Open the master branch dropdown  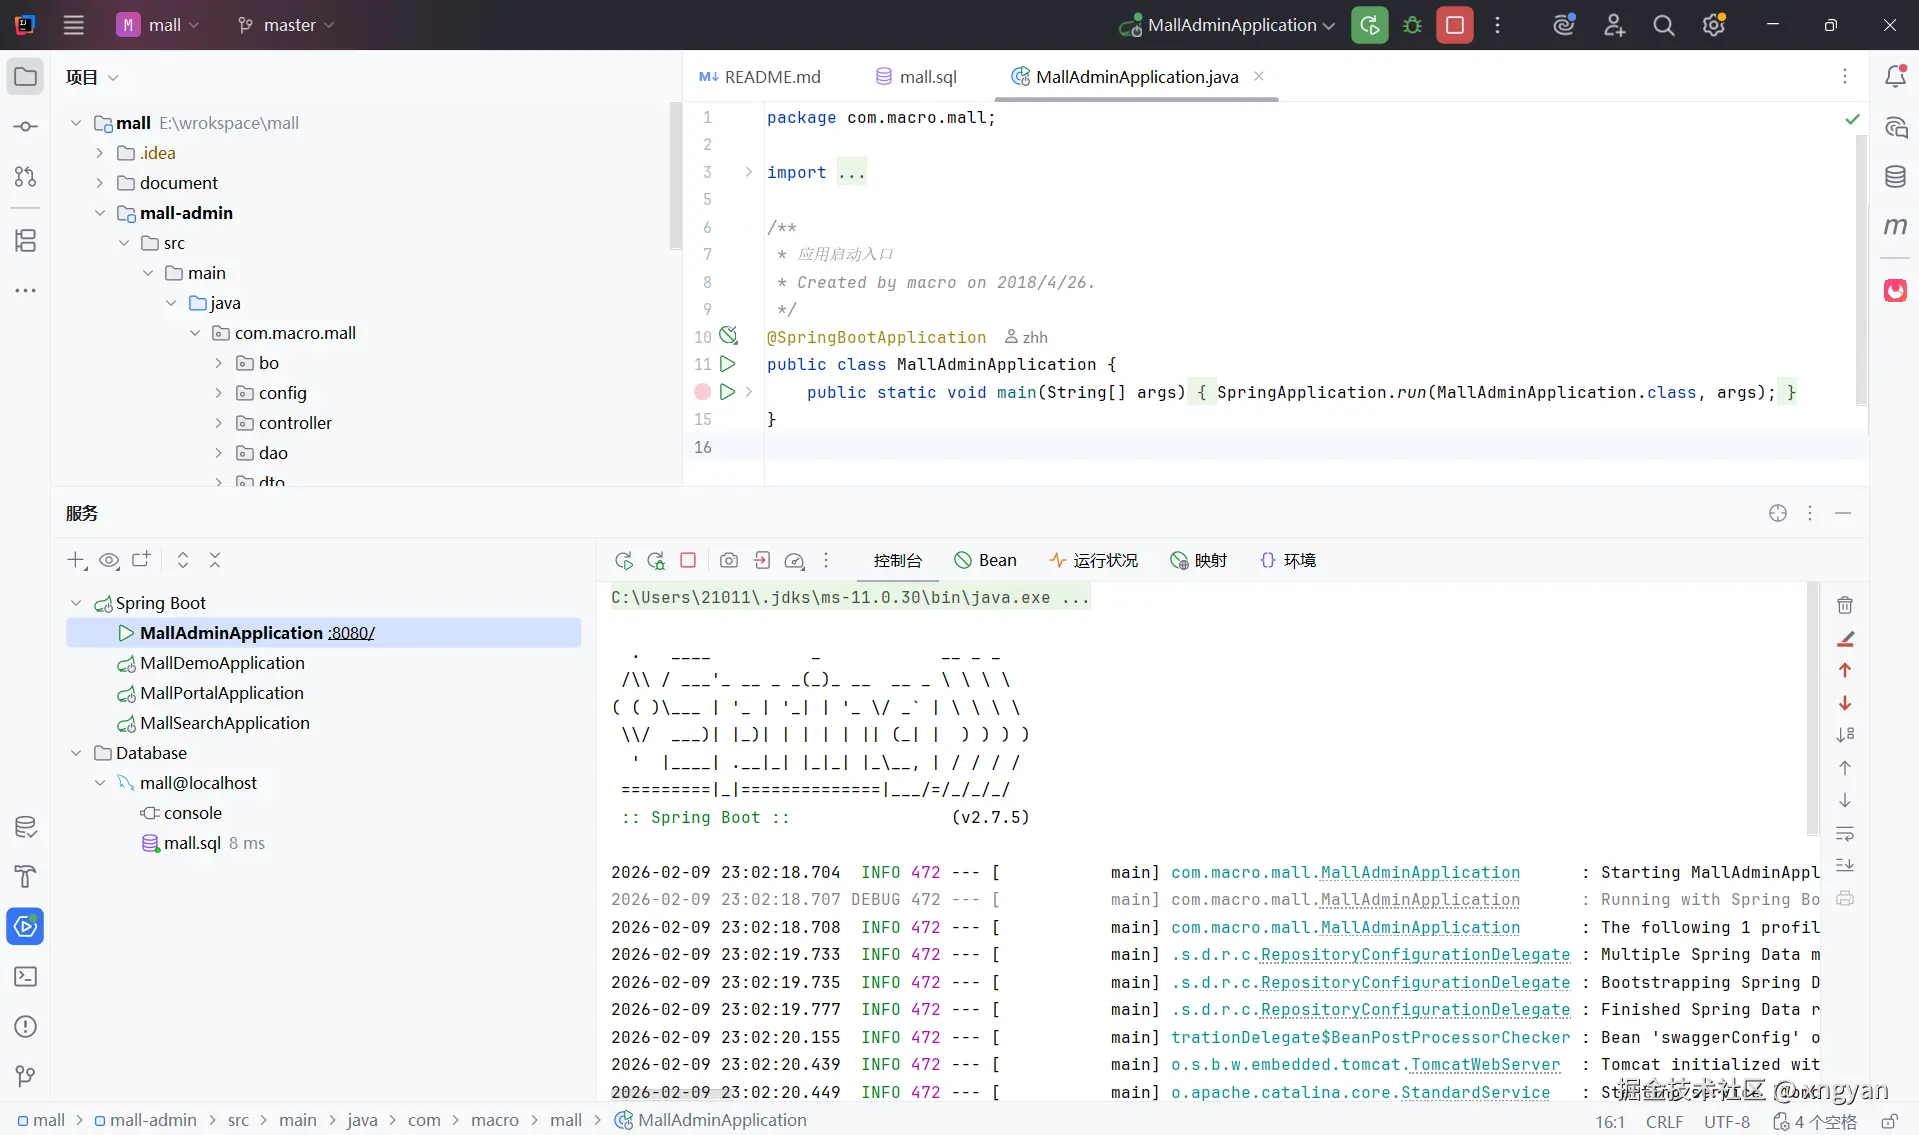click(x=286, y=25)
